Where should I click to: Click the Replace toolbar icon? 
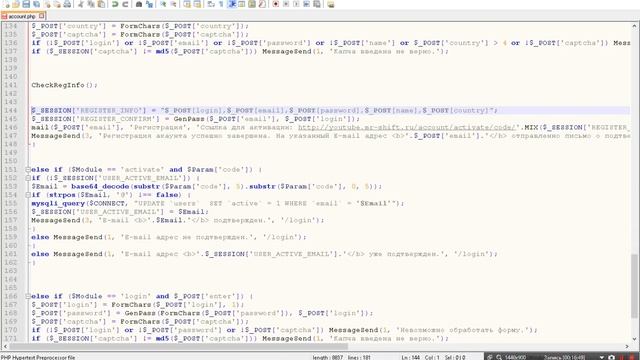point(149,4)
